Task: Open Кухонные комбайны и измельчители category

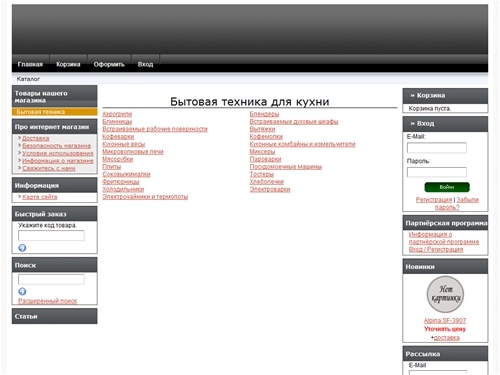Action: tap(302, 144)
